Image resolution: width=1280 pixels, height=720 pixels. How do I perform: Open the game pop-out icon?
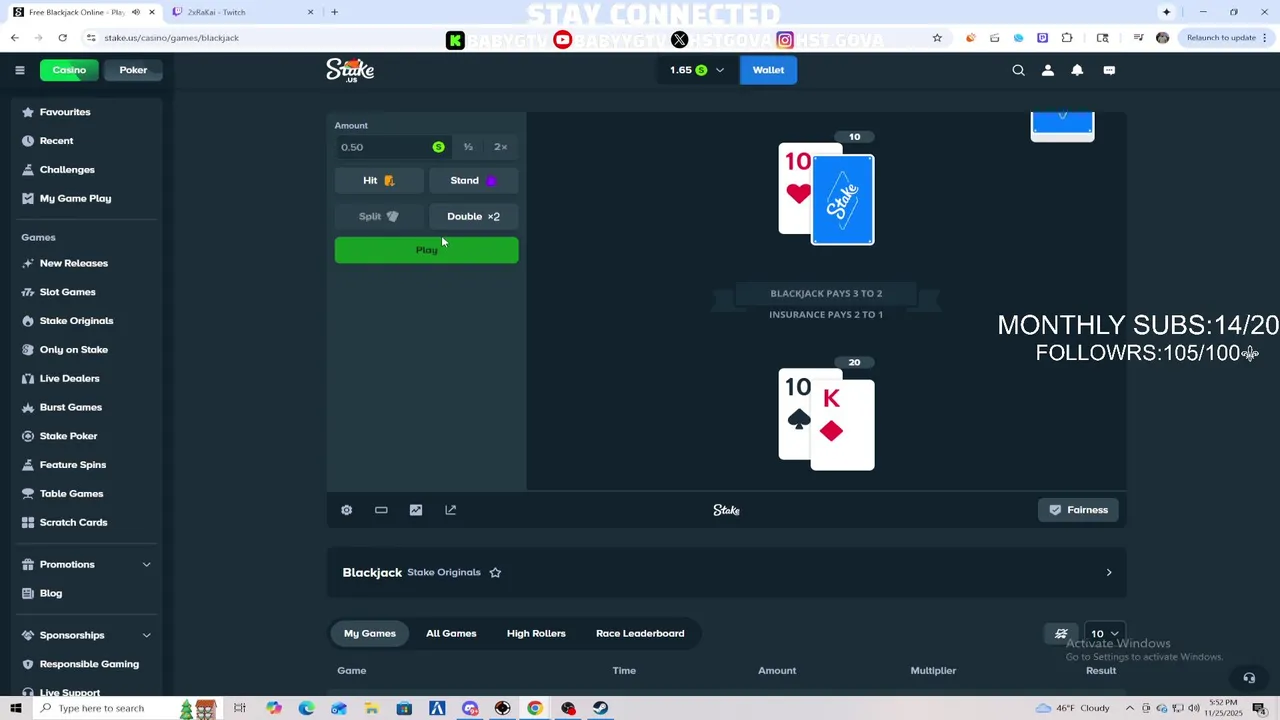(x=451, y=510)
